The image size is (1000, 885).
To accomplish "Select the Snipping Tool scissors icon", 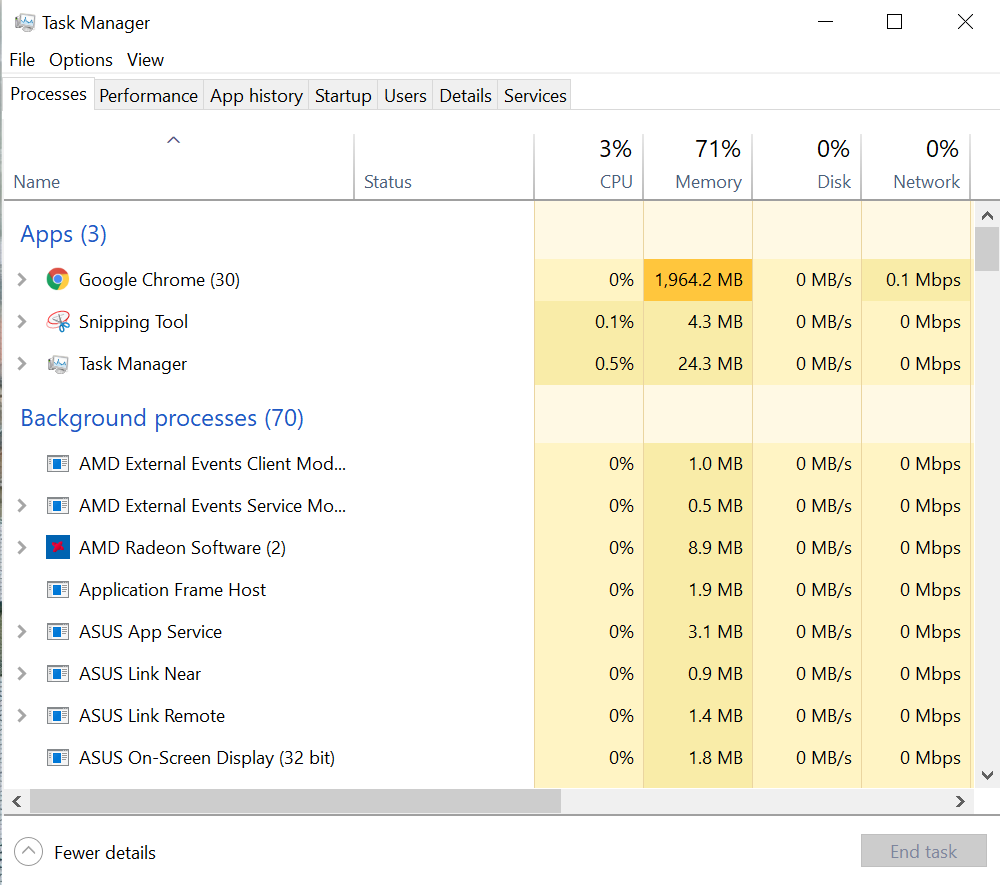I will tap(58, 322).
